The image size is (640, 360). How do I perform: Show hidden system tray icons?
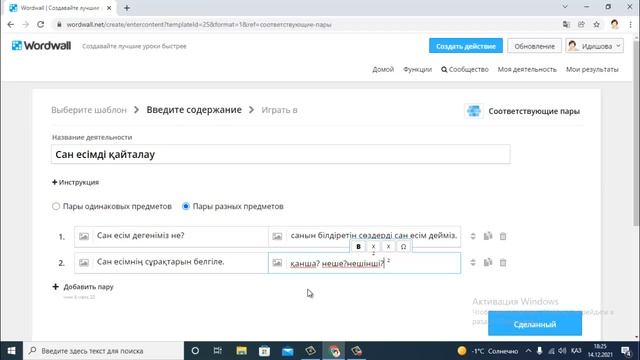click(528, 351)
